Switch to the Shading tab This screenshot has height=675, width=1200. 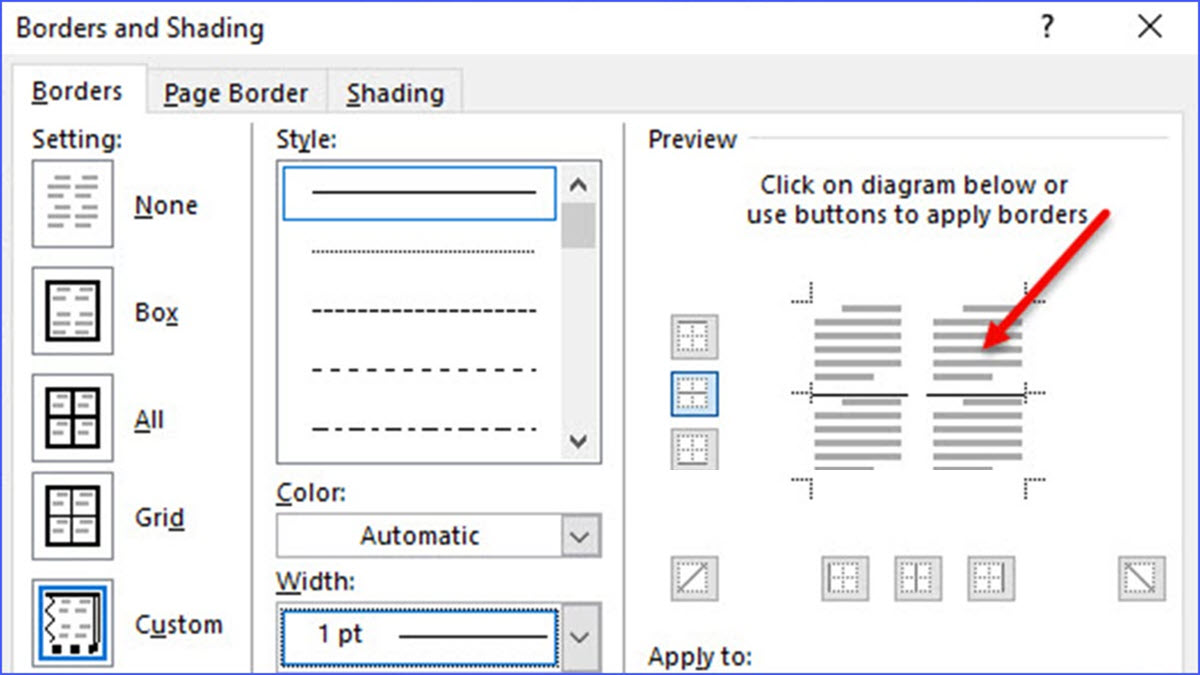(395, 92)
